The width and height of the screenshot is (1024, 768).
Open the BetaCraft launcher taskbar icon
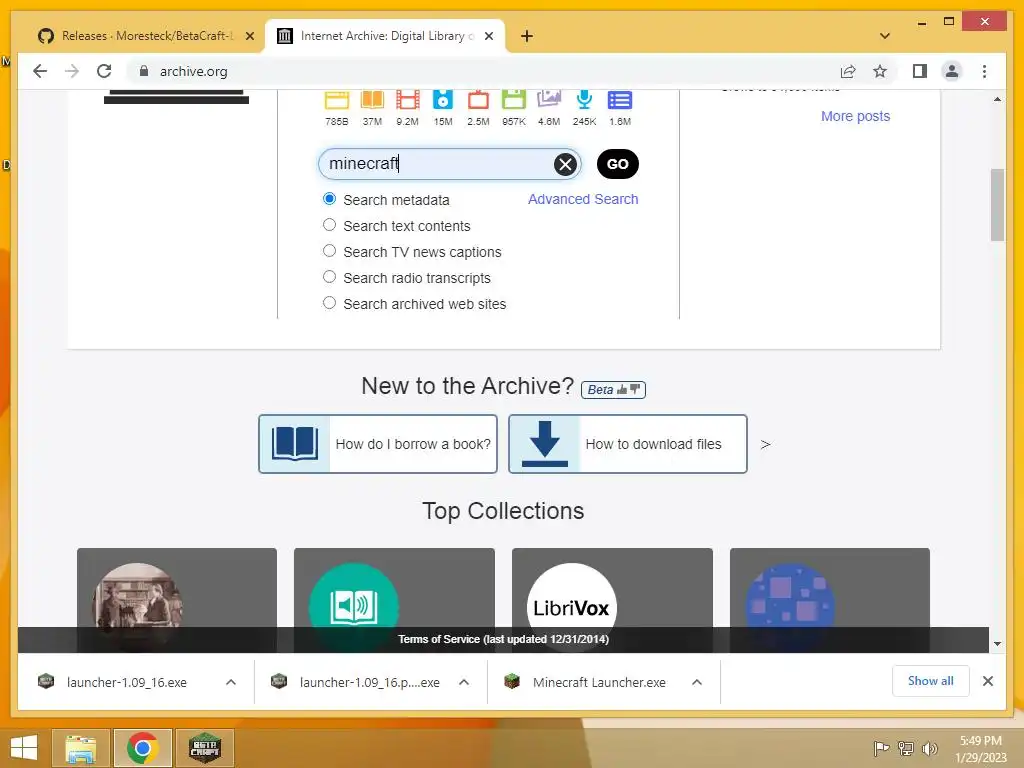point(205,748)
